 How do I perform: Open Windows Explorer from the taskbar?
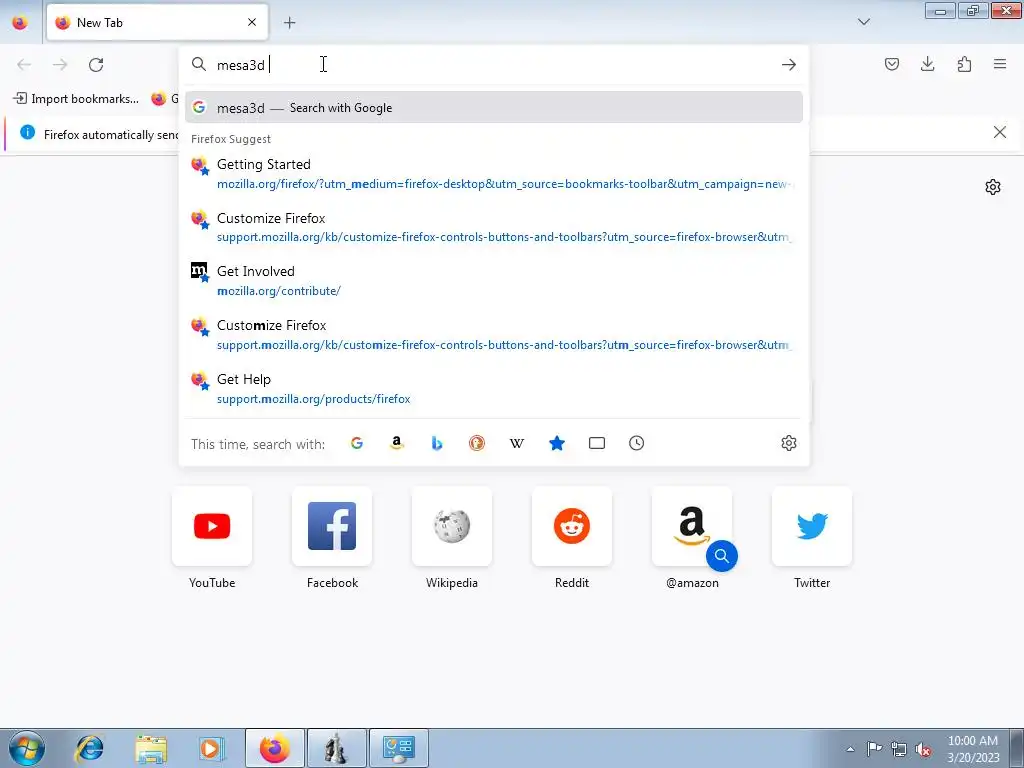coord(151,748)
